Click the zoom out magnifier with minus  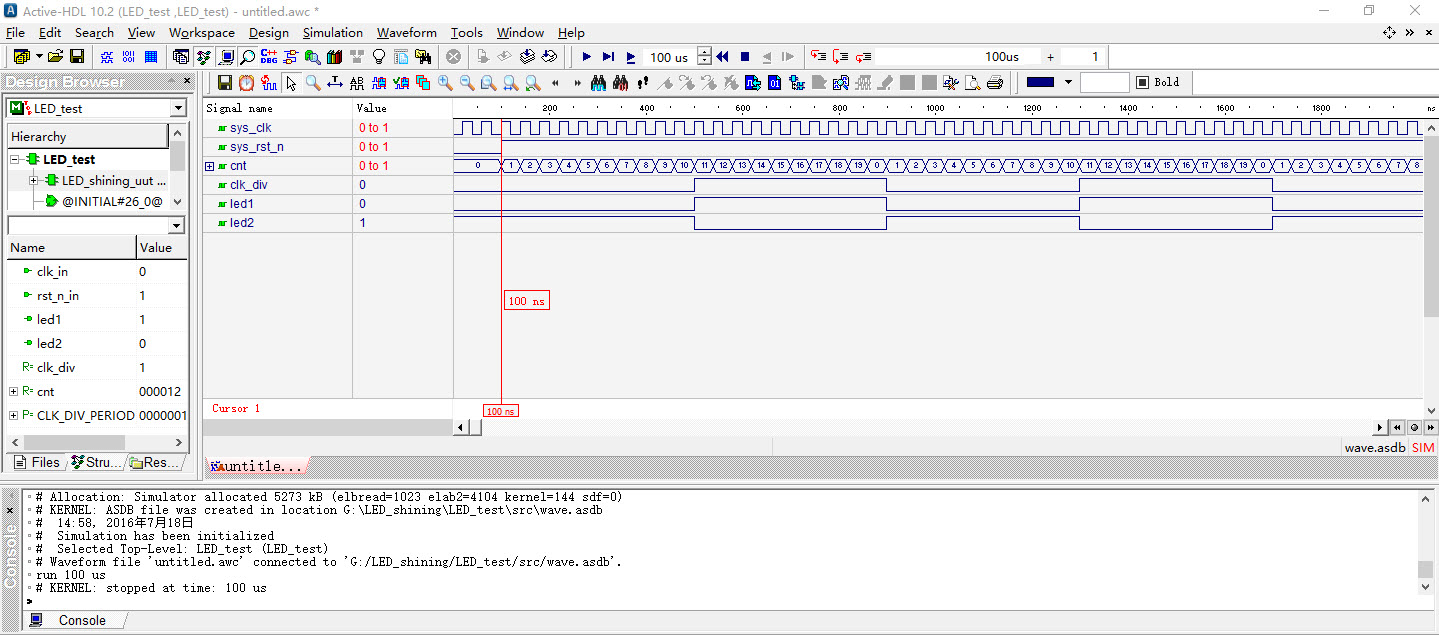(467, 83)
